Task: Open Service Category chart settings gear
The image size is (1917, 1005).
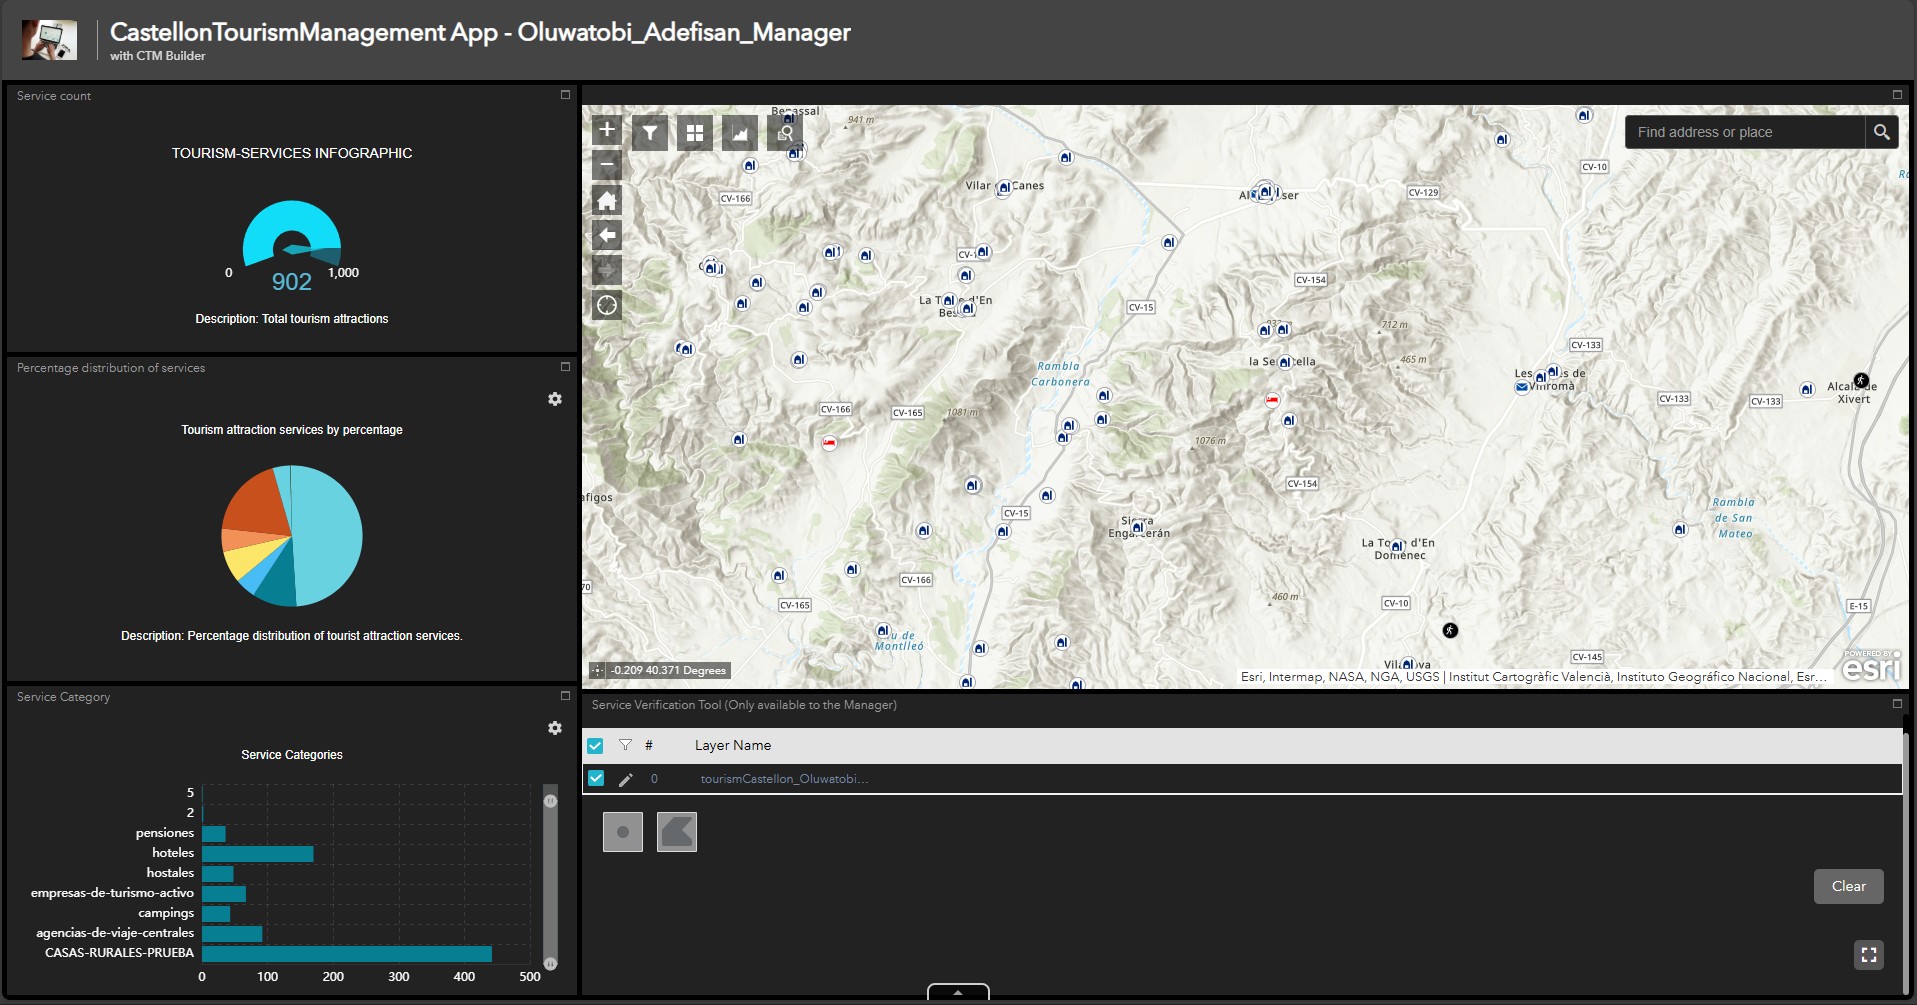Action: (x=555, y=728)
